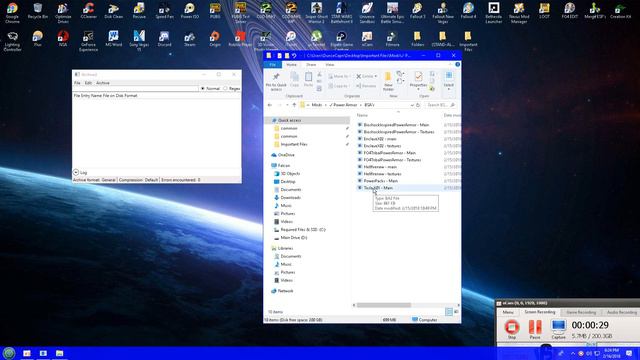Click the Rename button in ribbon
The height and width of the screenshot is (360, 640).
(x=366, y=86)
